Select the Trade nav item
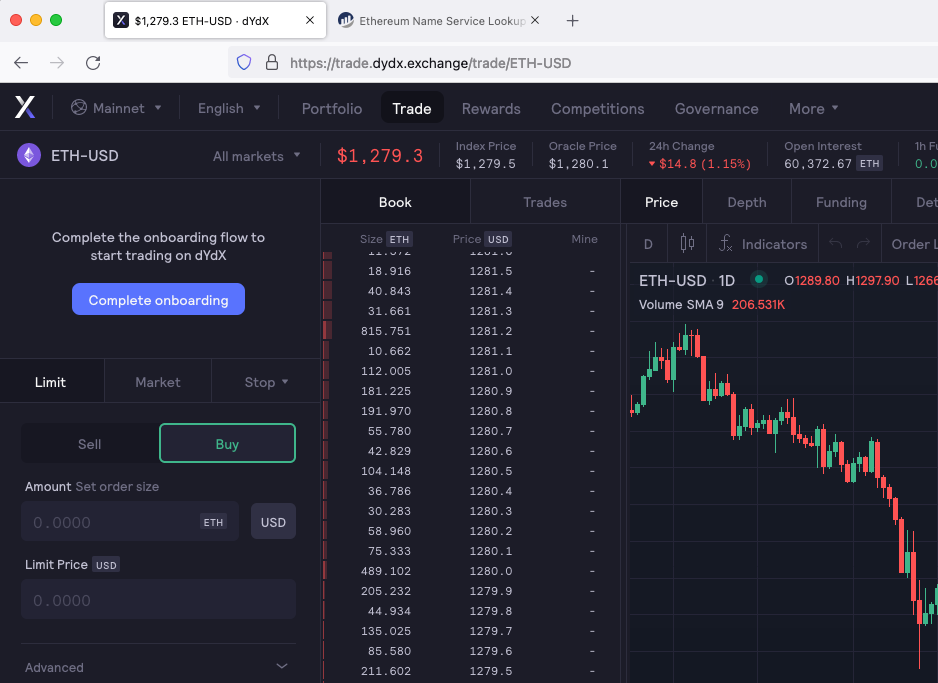This screenshot has width=938, height=683. point(412,108)
